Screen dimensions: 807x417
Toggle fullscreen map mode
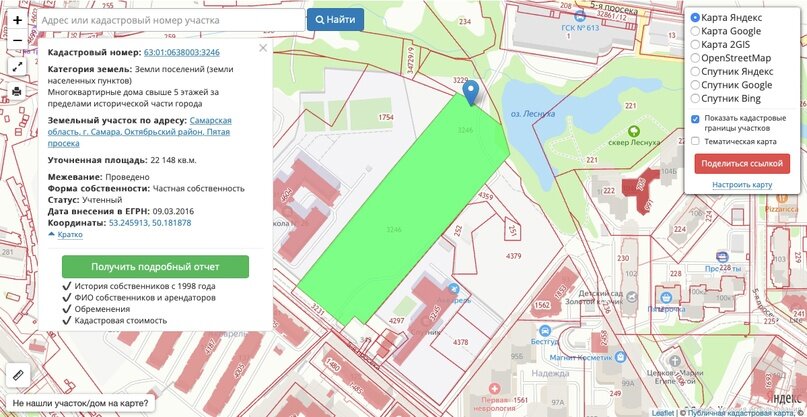(17, 66)
